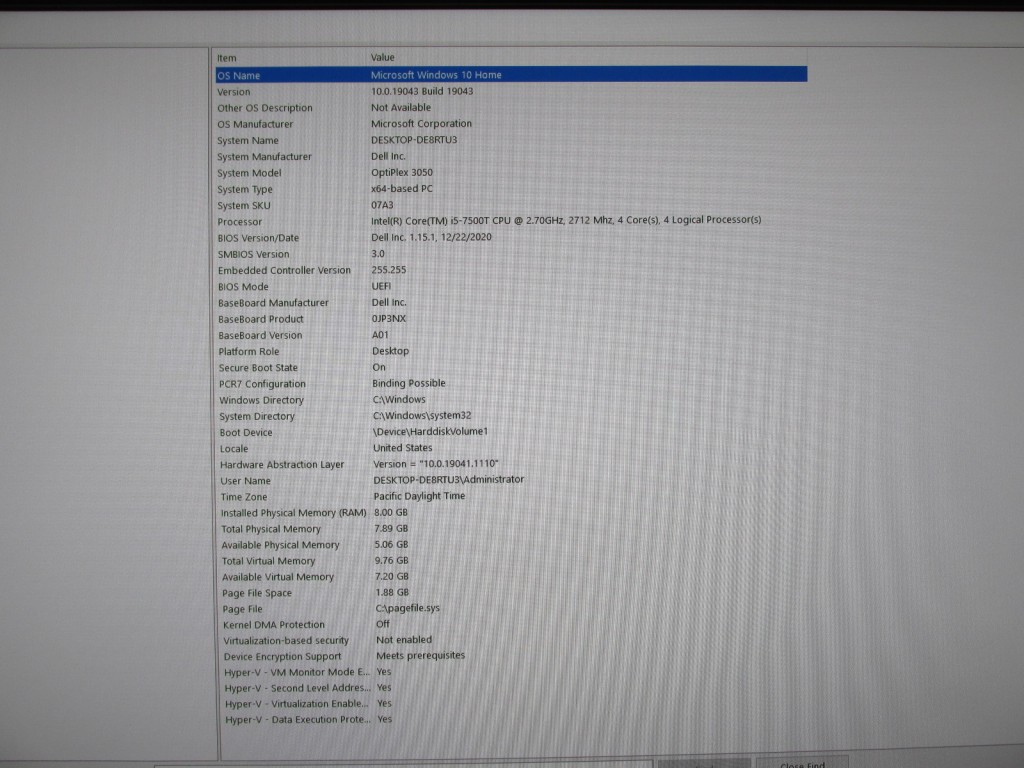The width and height of the screenshot is (1024, 768).
Task: Click the Embedded Controller Version label
Action: [284, 270]
